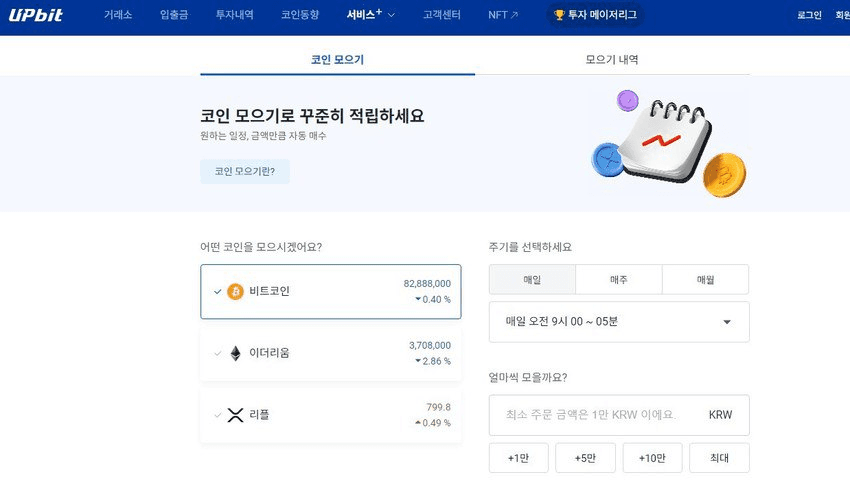Add 50,000 with the +5만 button
Image resolution: width=850 pixels, height=499 pixels.
pyautogui.click(x=585, y=458)
